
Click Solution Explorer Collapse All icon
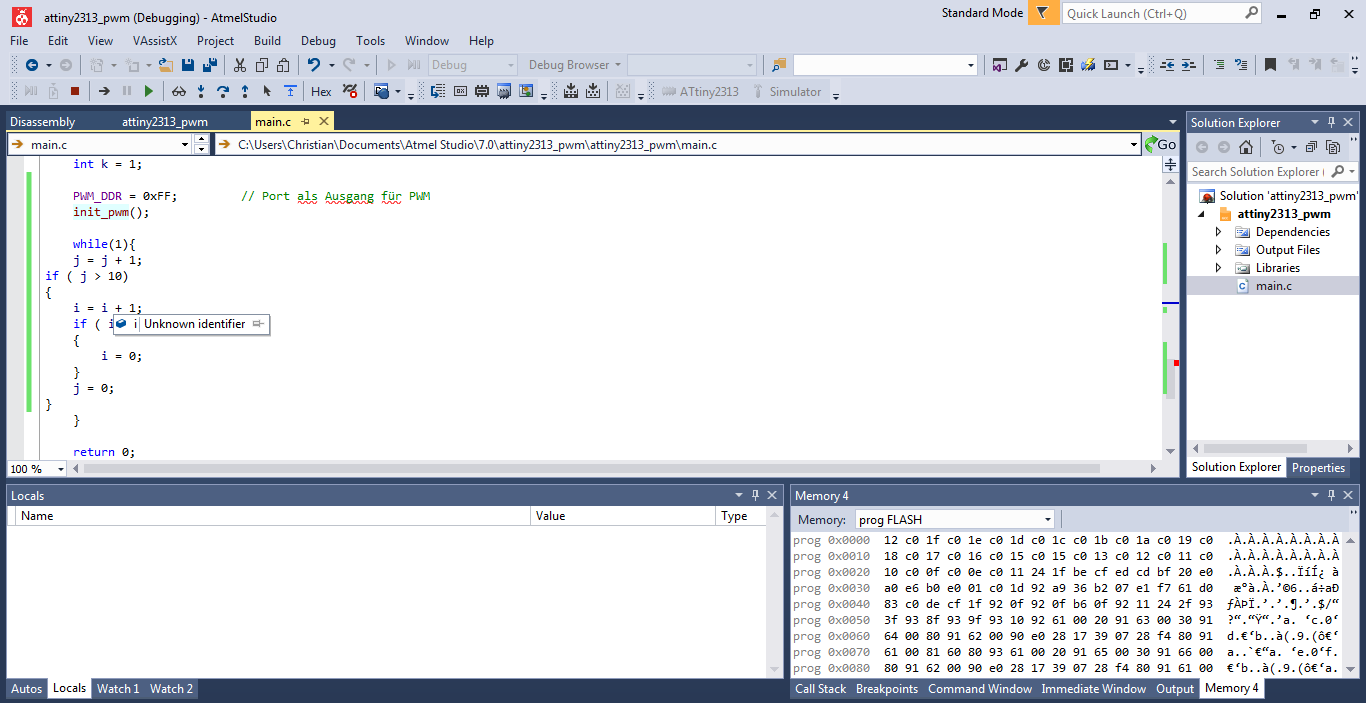point(1311,147)
